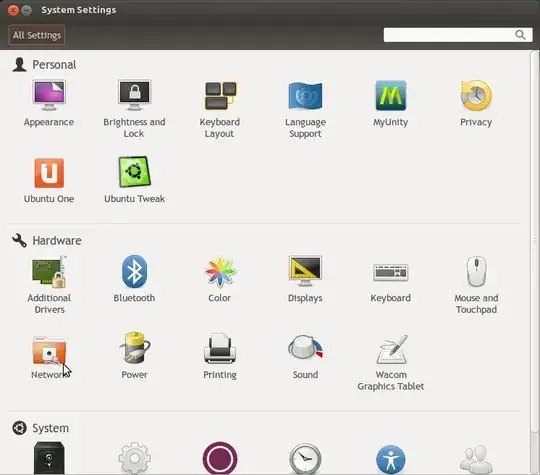Open Additional Drivers
The width and height of the screenshot is (540, 475).
point(49,285)
